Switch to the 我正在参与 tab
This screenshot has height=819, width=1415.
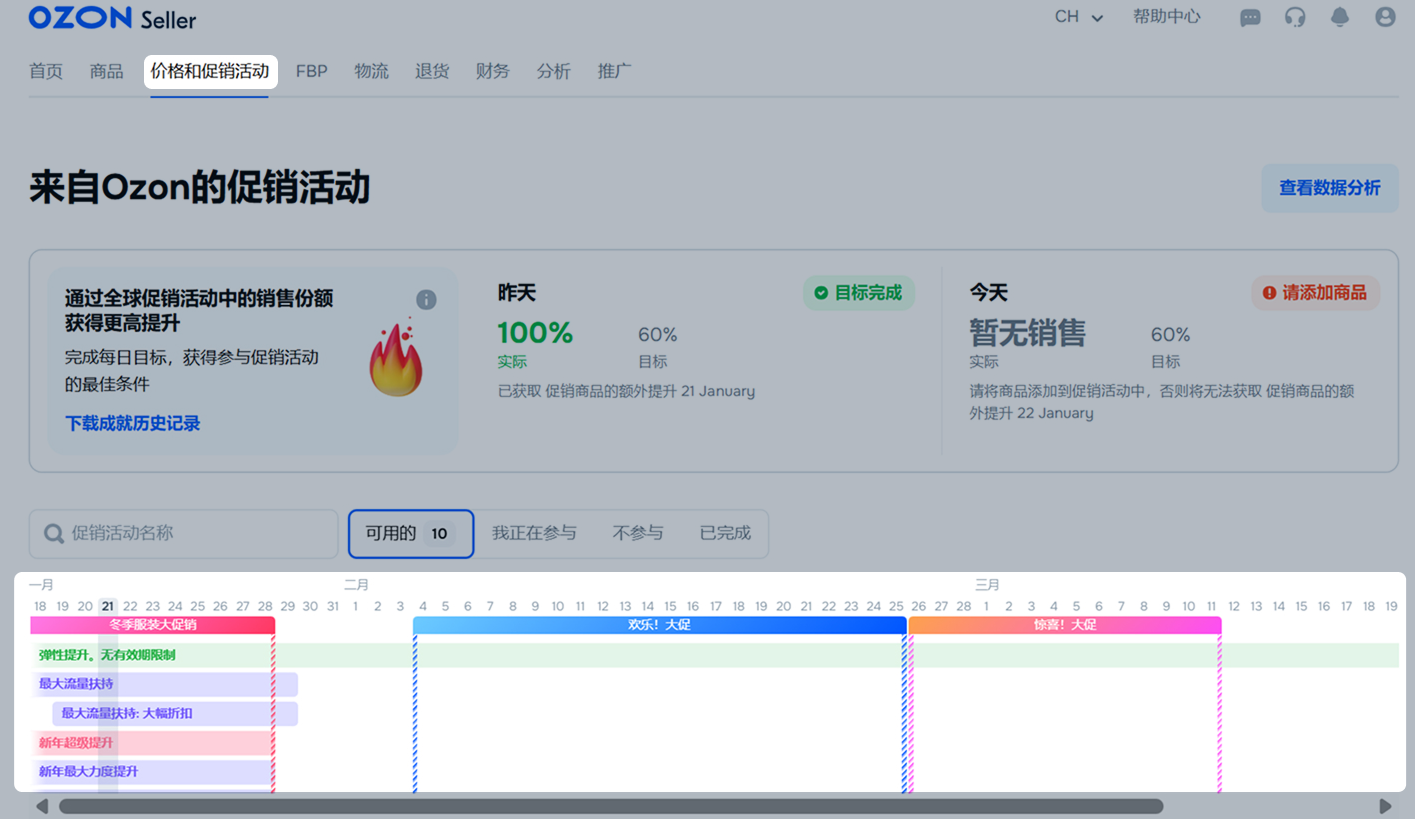(534, 533)
